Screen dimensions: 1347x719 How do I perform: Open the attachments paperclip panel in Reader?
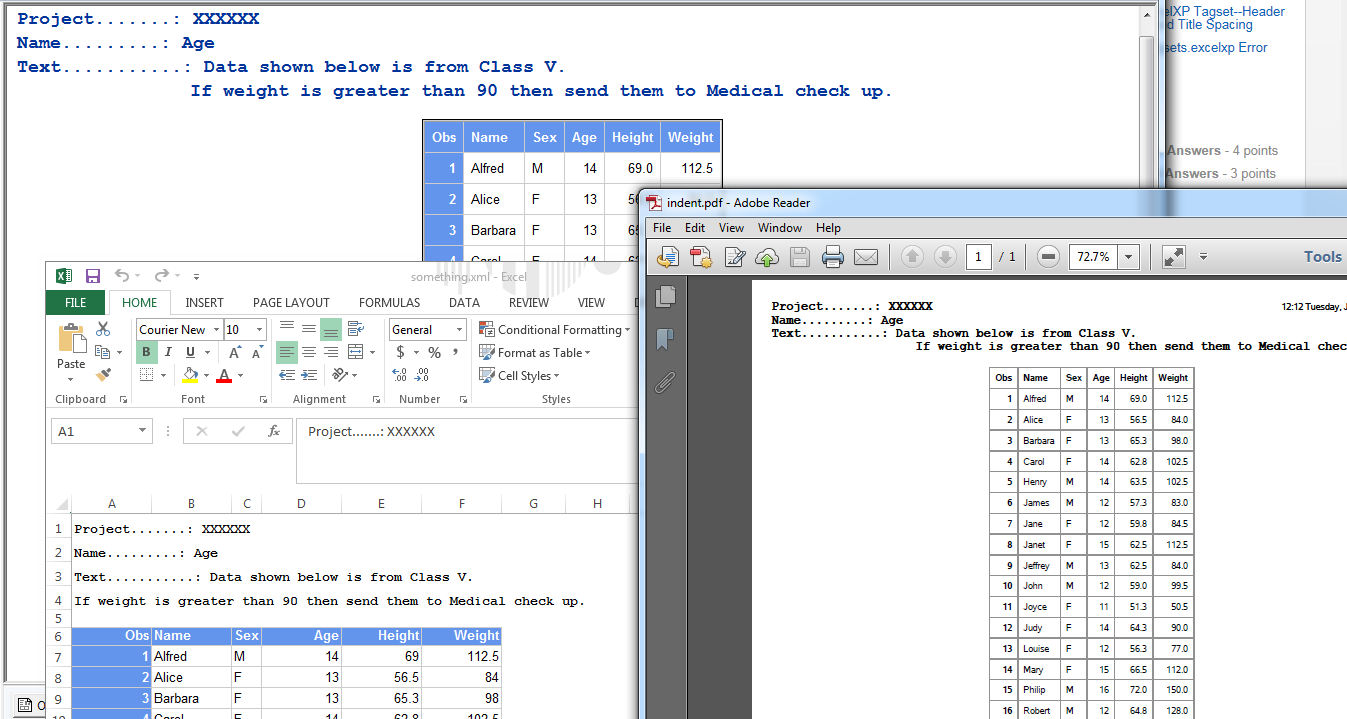(664, 382)
